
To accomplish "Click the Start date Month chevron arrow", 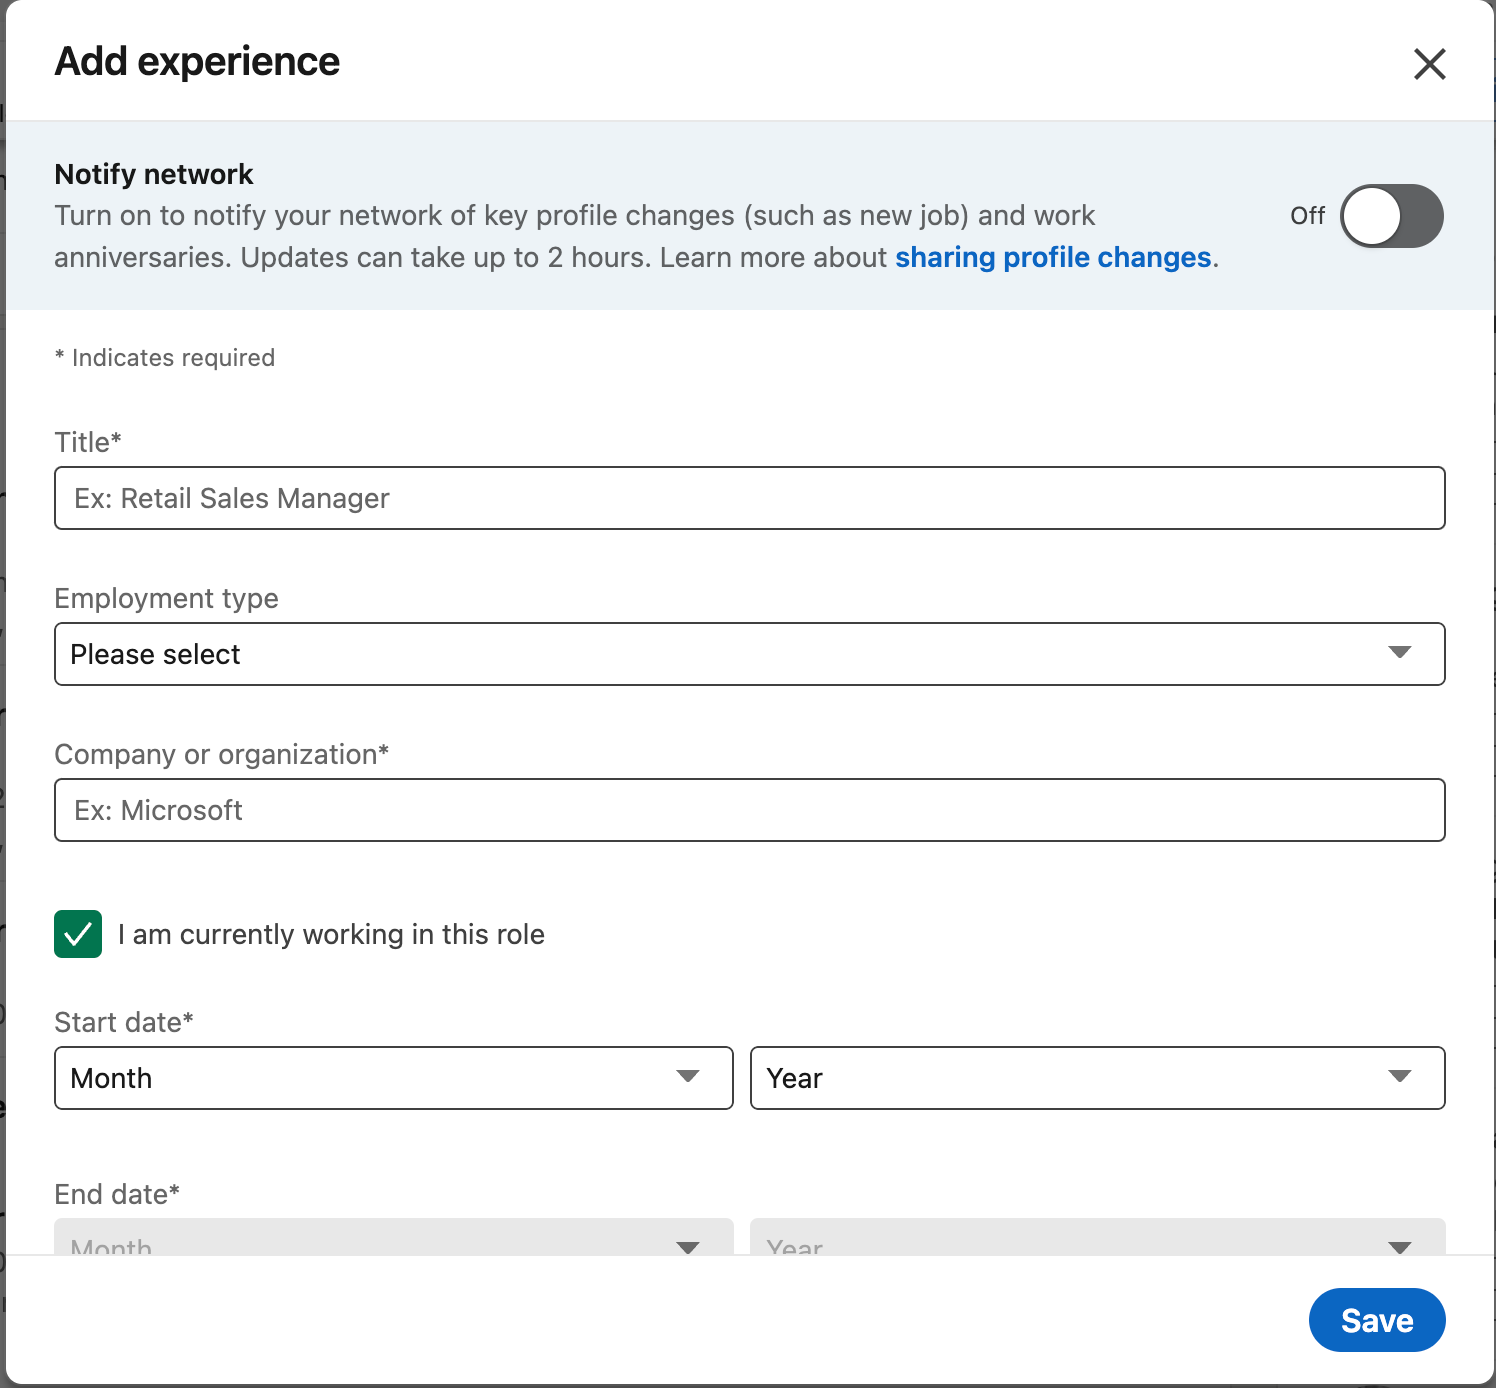I will click(x=688, y=1077).
